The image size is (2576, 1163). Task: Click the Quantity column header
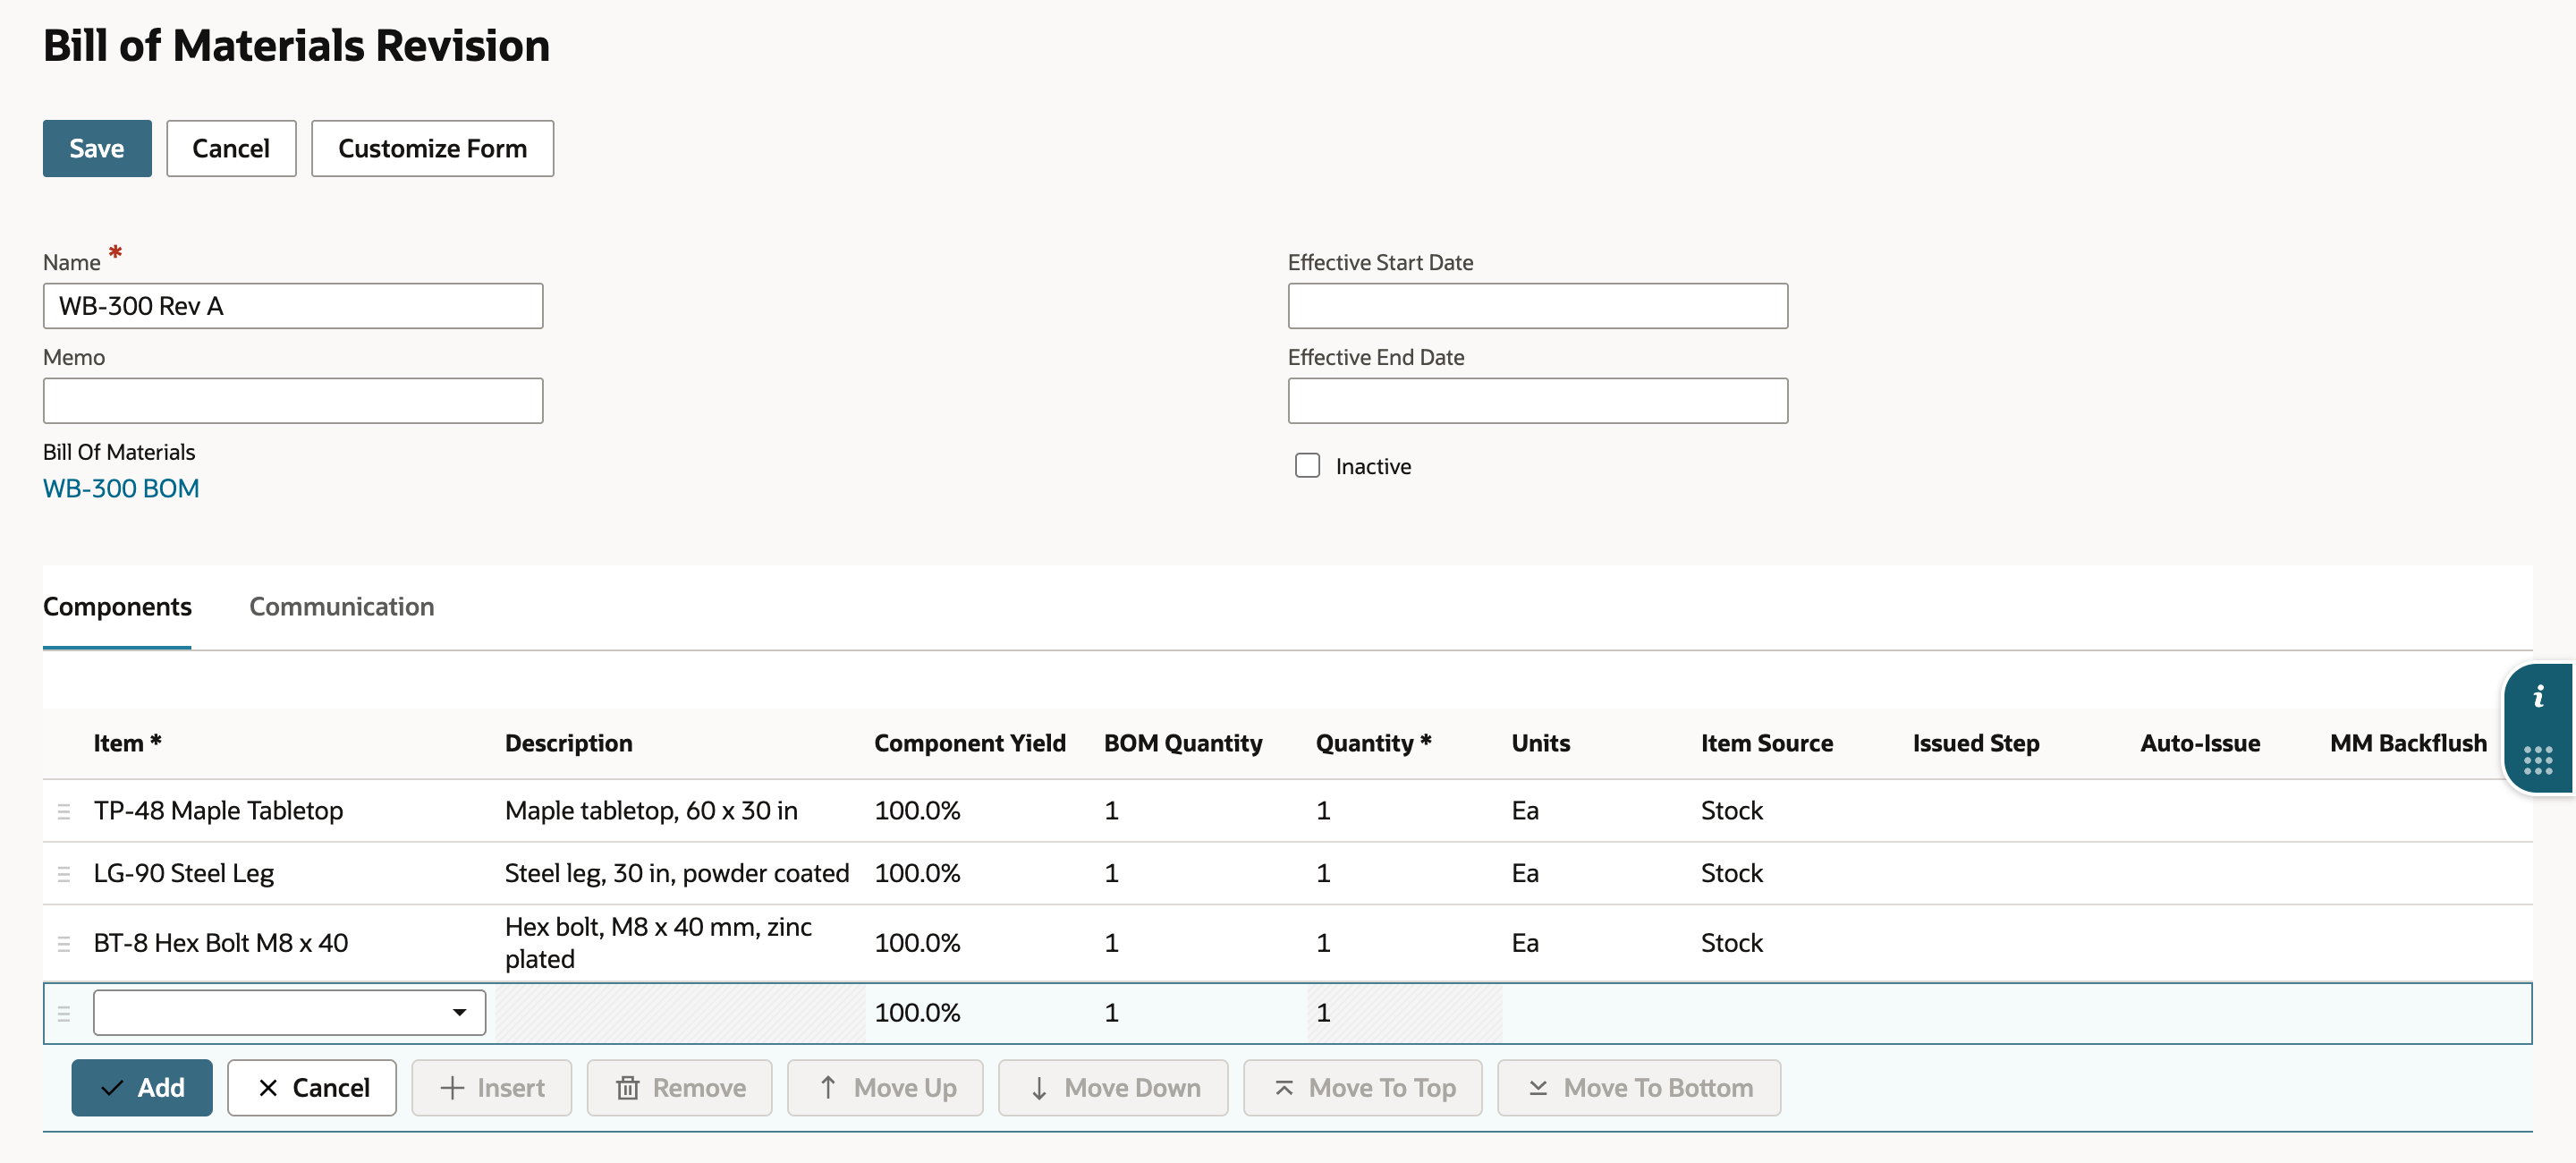1374,744
